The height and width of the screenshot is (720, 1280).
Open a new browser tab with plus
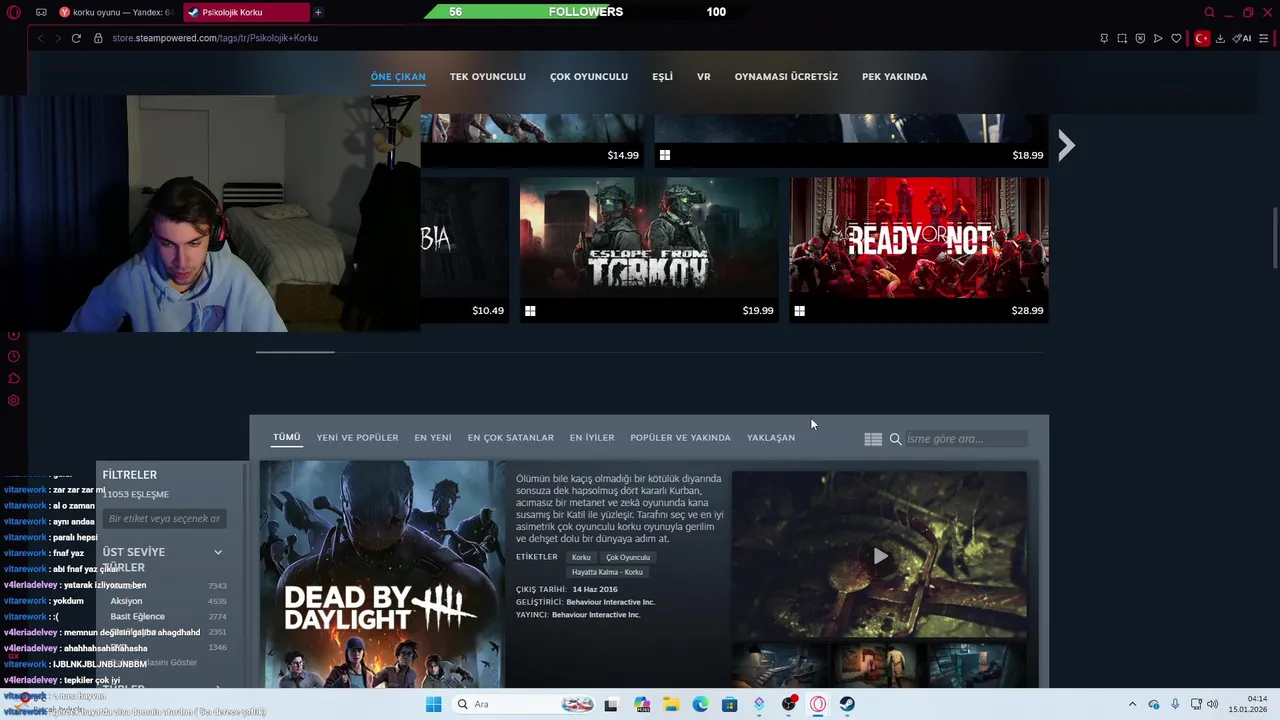[318, 12]
